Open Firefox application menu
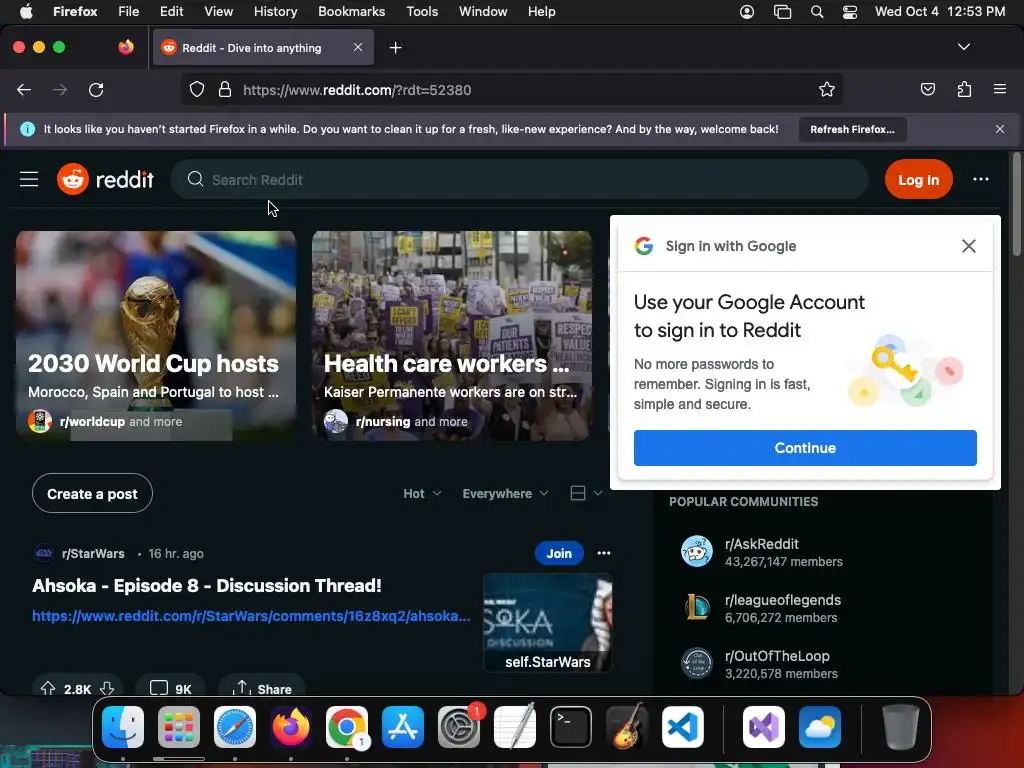Image resolution: width=1024 pixels, height=768 pixels. click(999, 89)
